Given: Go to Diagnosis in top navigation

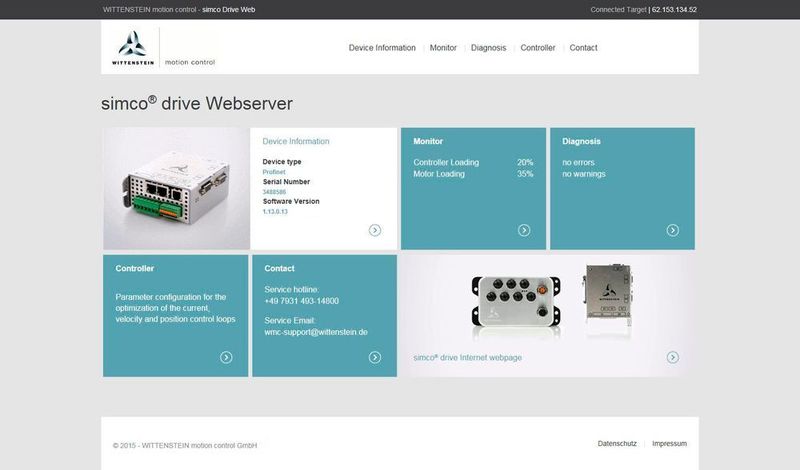Looking at the screenshot, I should point(488,48).
